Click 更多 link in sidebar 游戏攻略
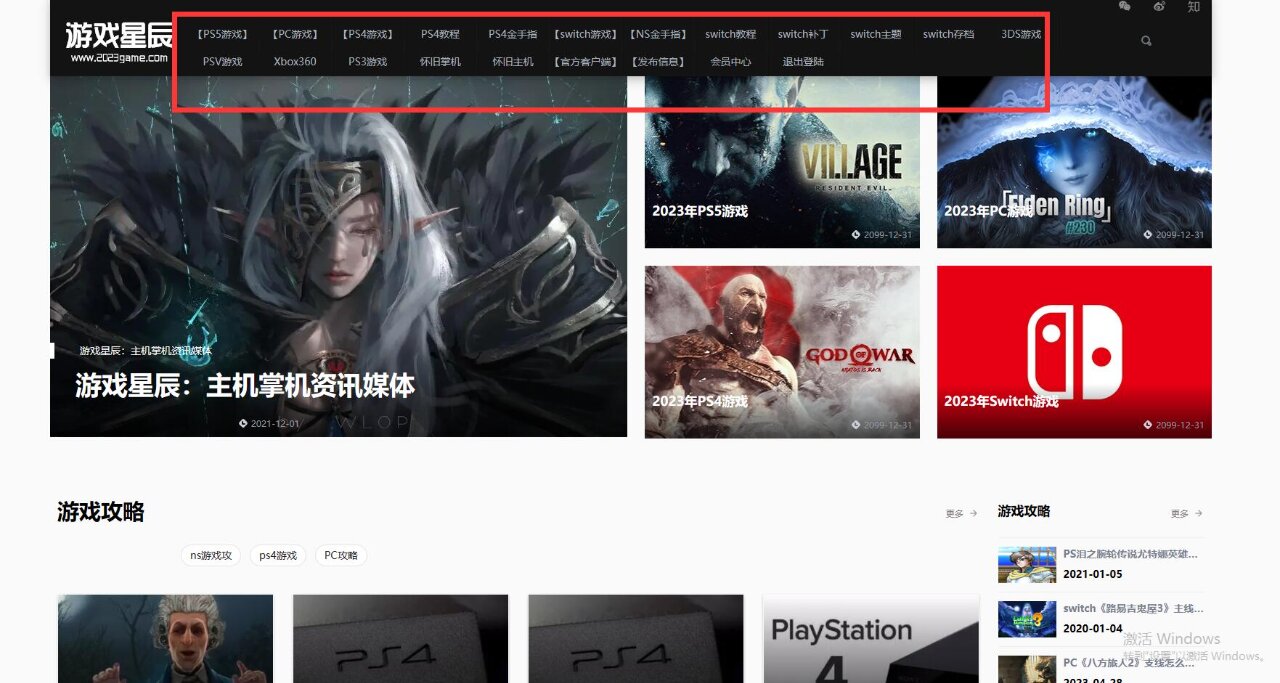 coord(1186,514)
